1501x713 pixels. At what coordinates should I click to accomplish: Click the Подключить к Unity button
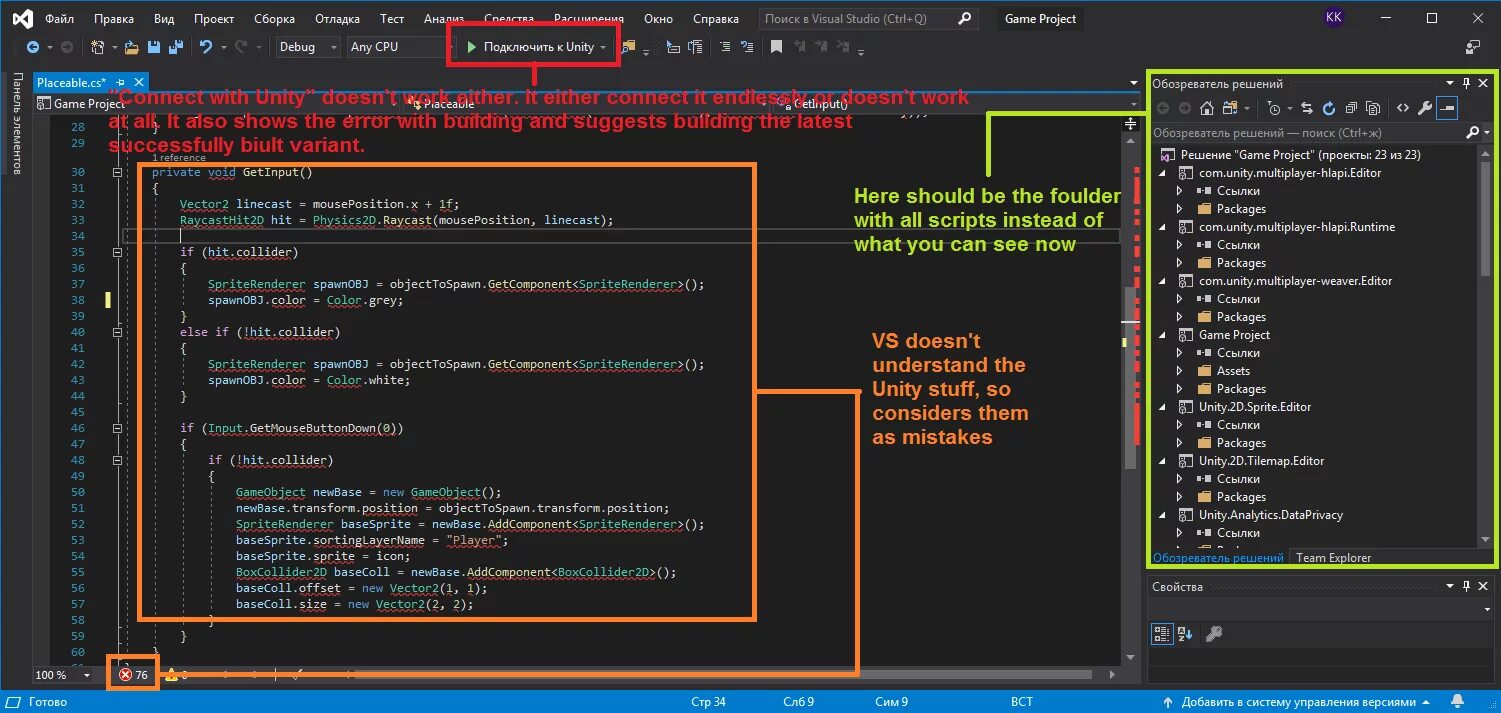point(535,47)
